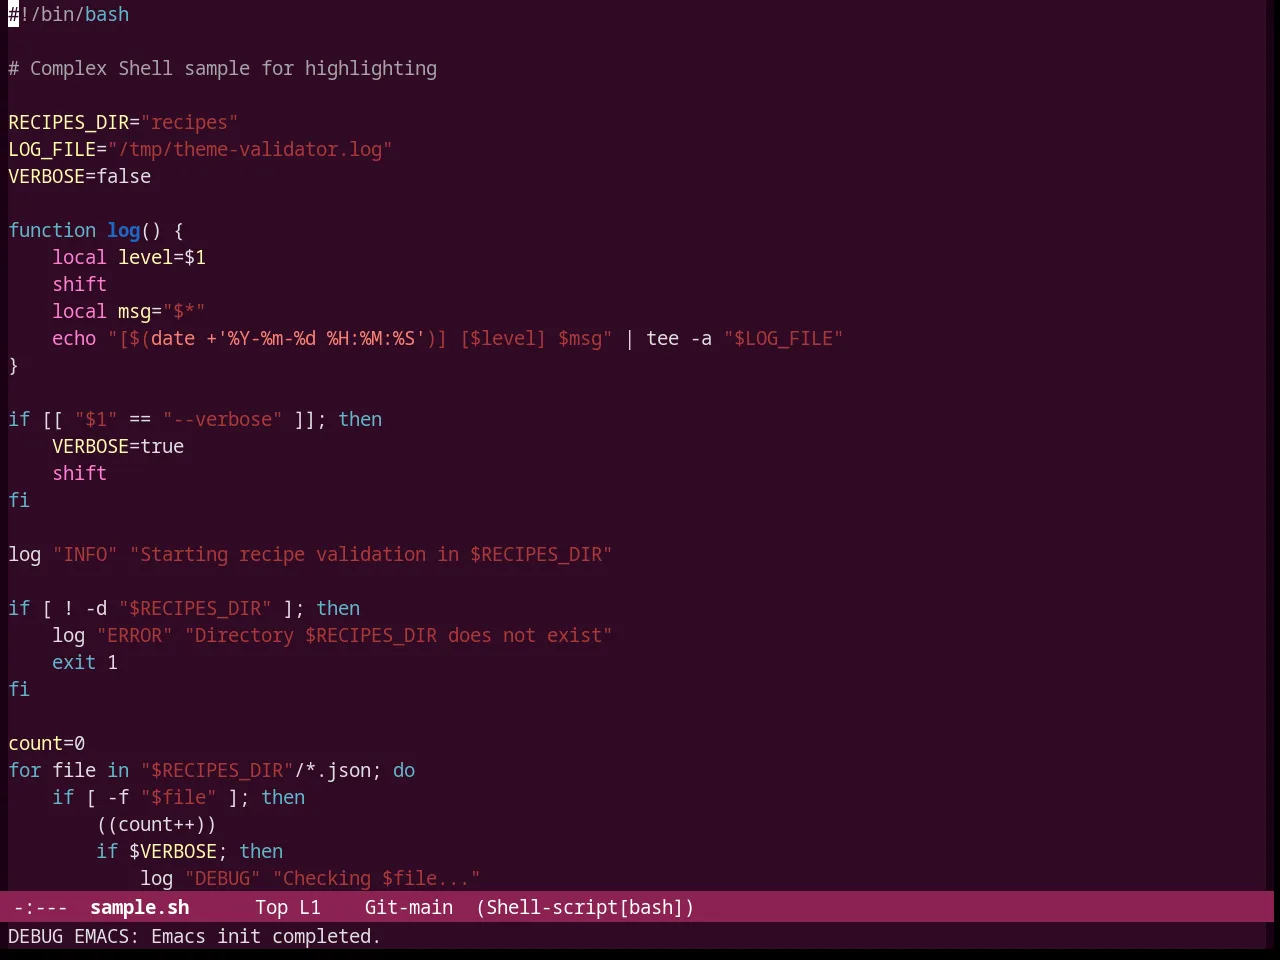Place cursor on the #!/bin/bash shebang line
The image size is (1280, 960).
point(69,14)
